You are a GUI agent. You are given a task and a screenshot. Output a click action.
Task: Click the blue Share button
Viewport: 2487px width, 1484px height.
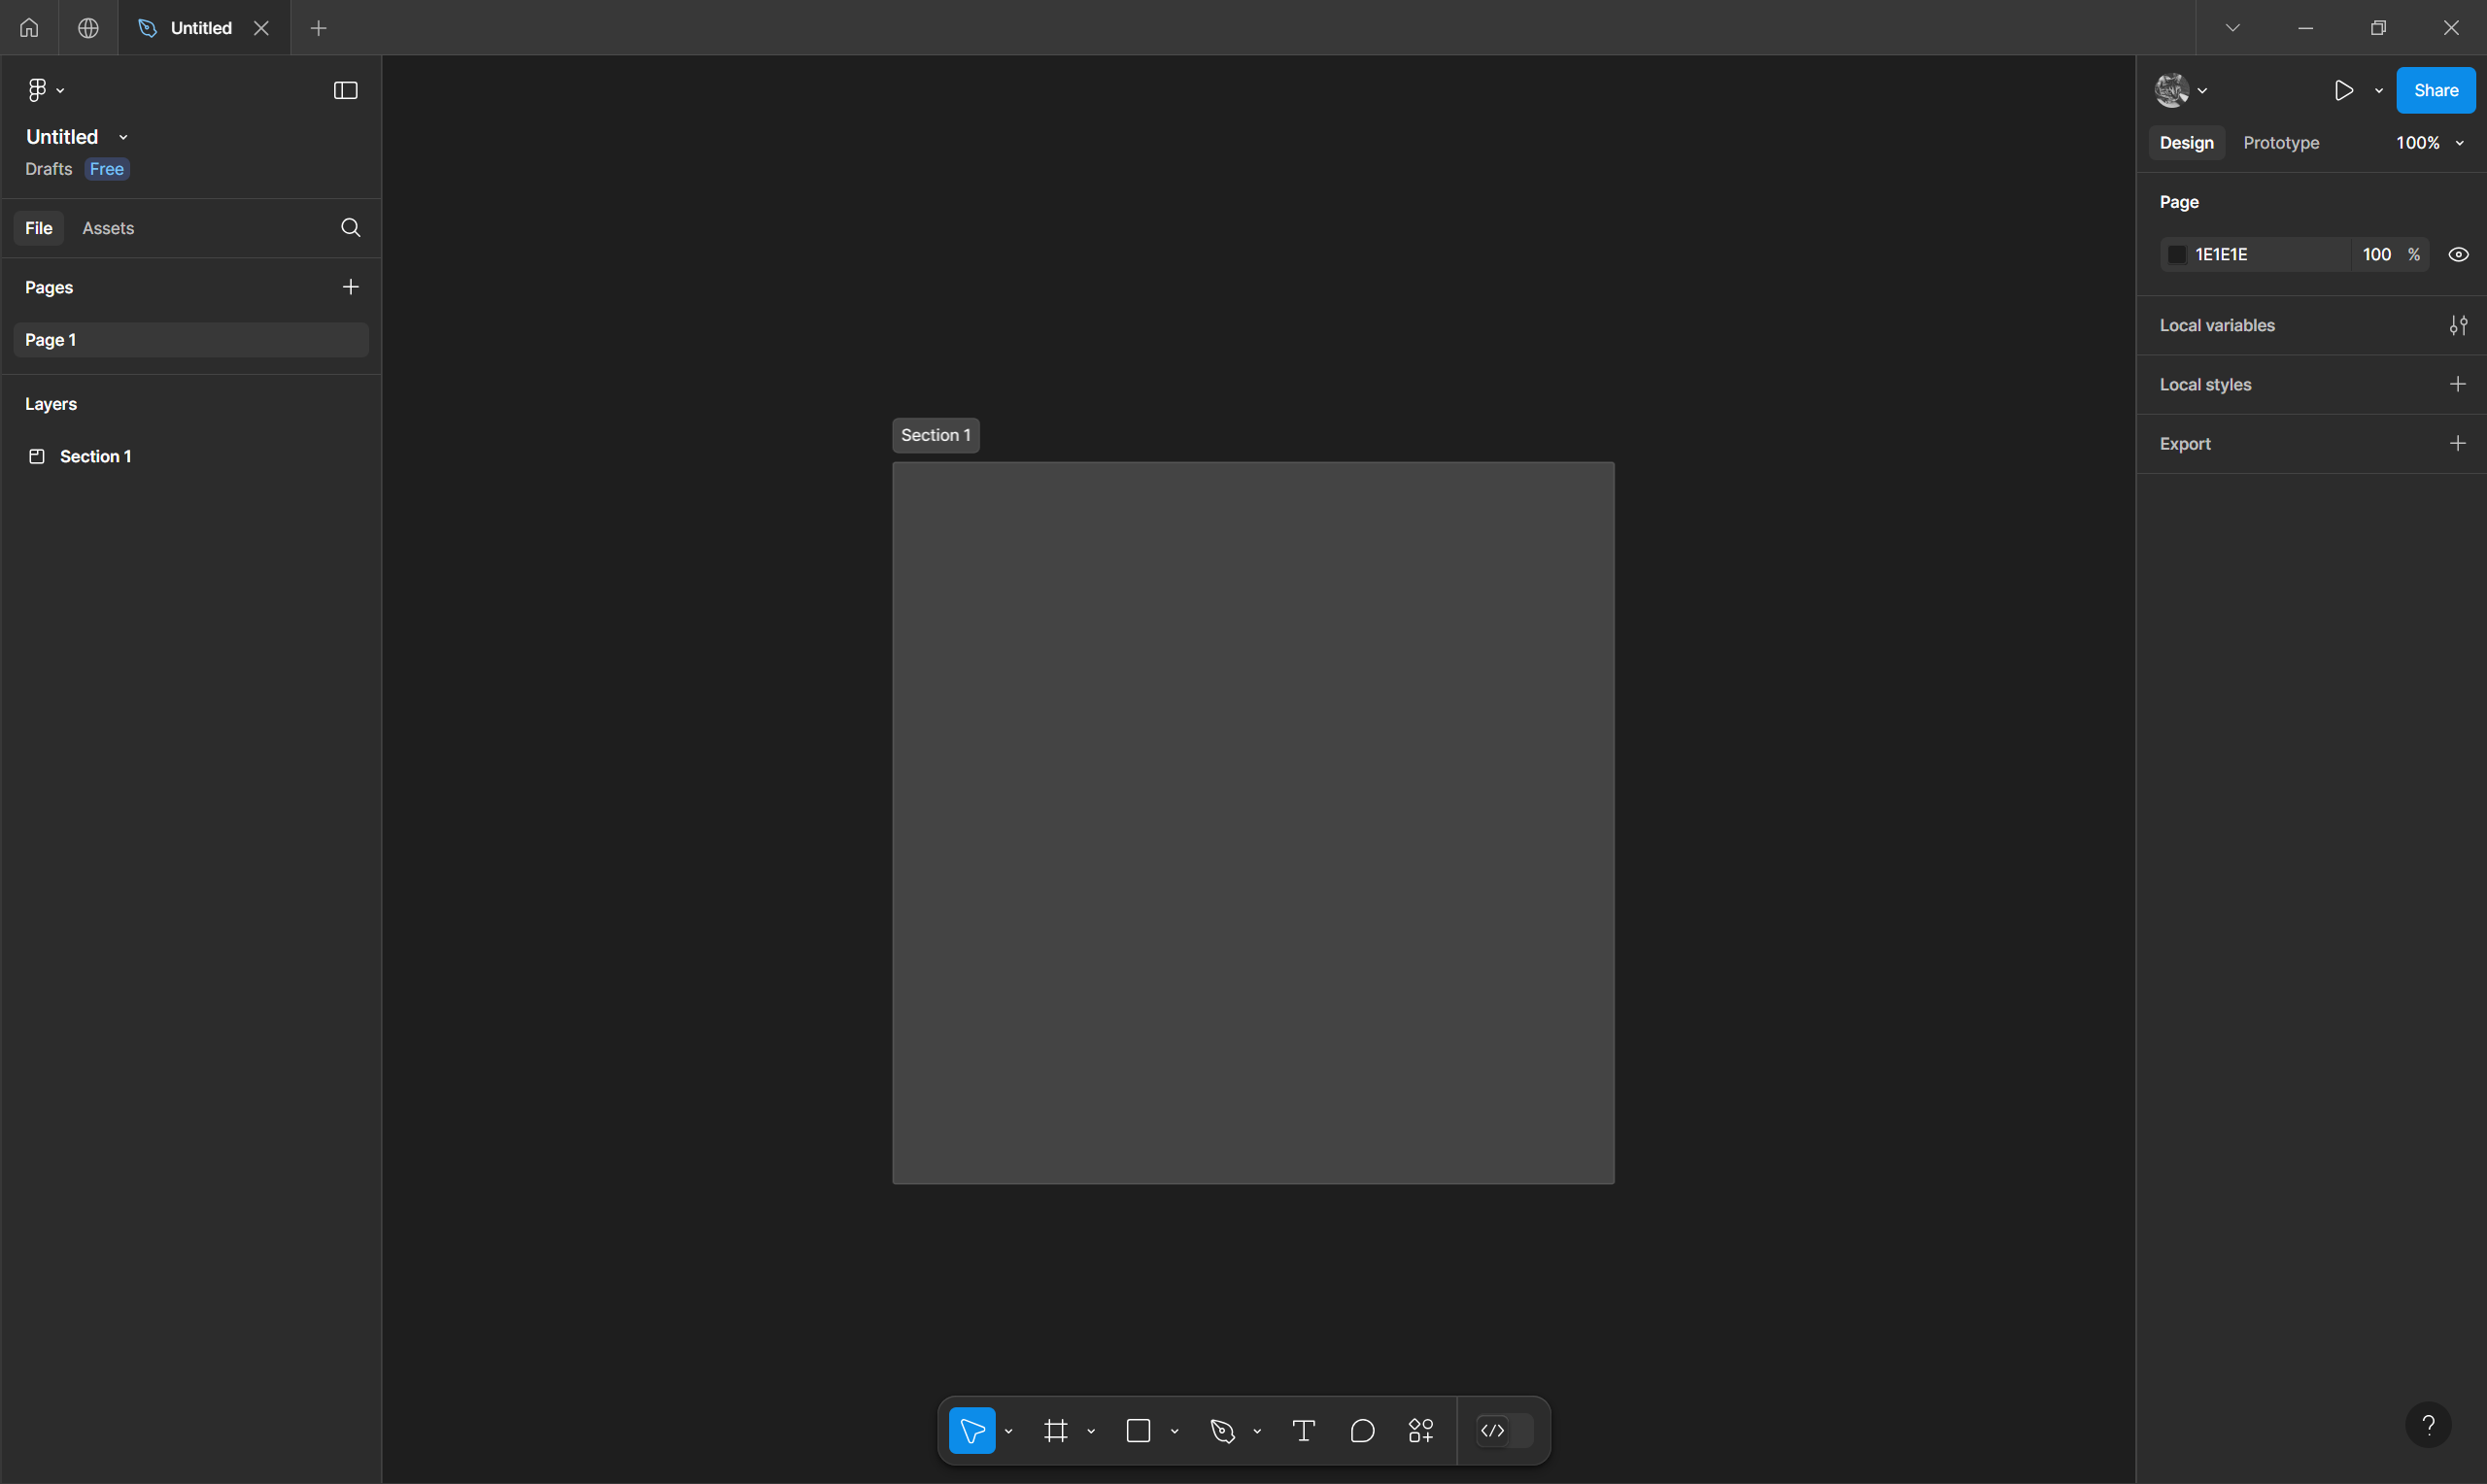2435,90
